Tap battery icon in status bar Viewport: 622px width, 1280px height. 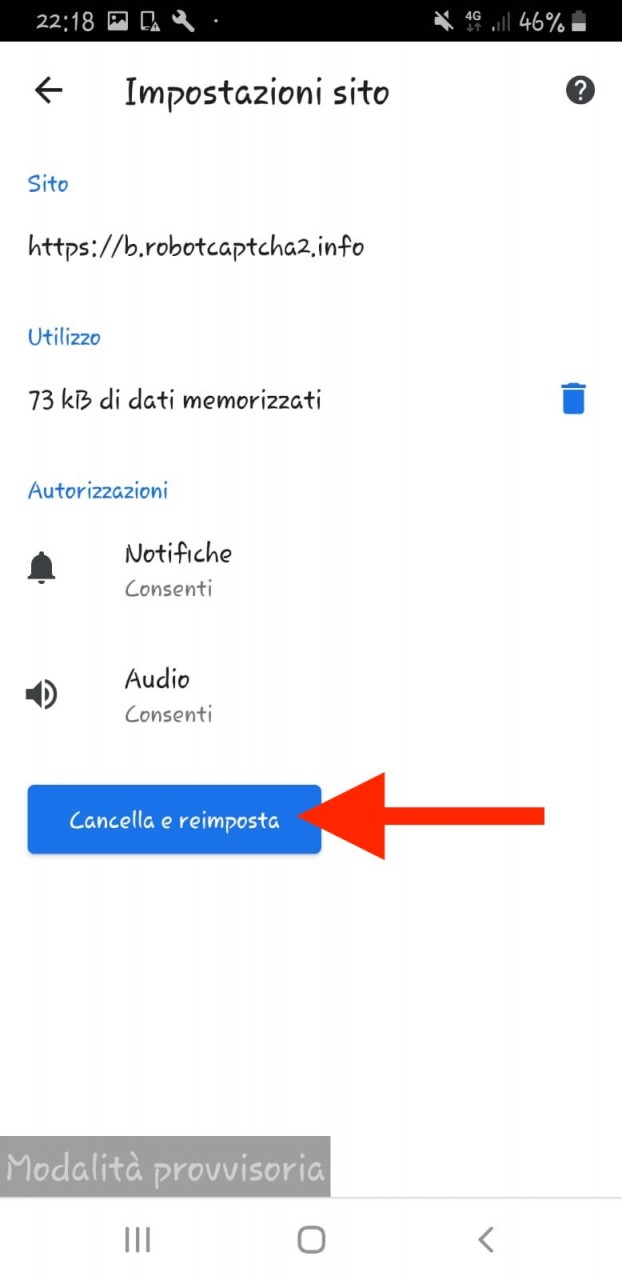(x=579, y=21)
